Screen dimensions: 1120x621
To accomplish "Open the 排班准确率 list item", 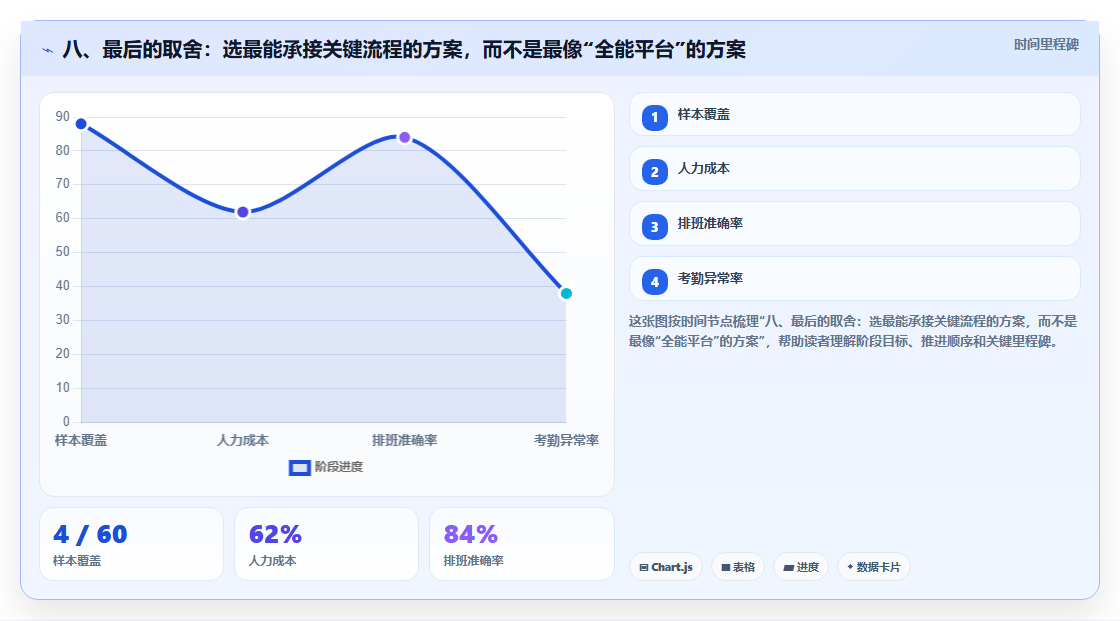I will point(854,224).
